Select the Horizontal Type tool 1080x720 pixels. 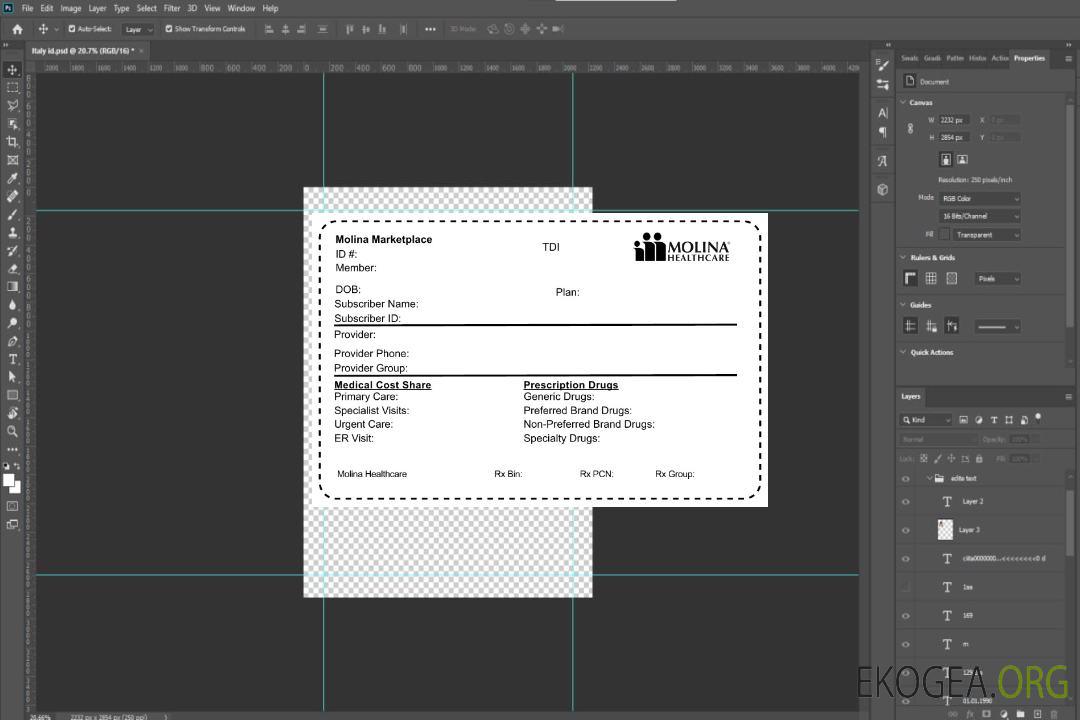(x=12, y=359)
